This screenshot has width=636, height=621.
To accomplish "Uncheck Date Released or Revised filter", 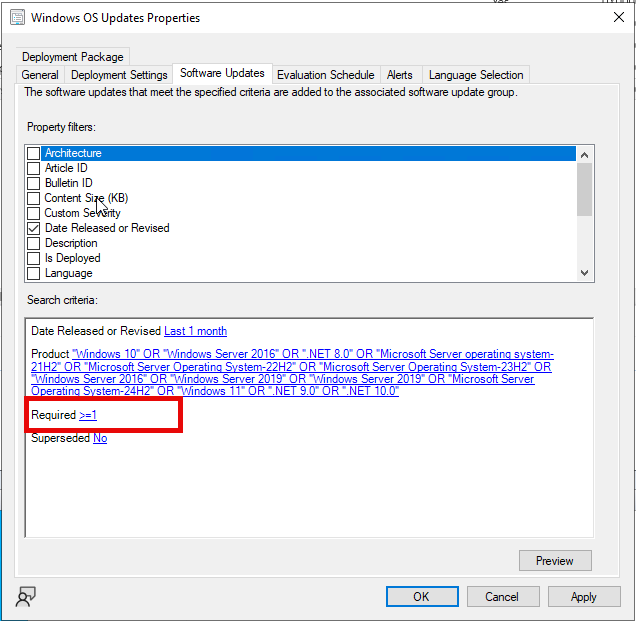I will coord(34,228).
